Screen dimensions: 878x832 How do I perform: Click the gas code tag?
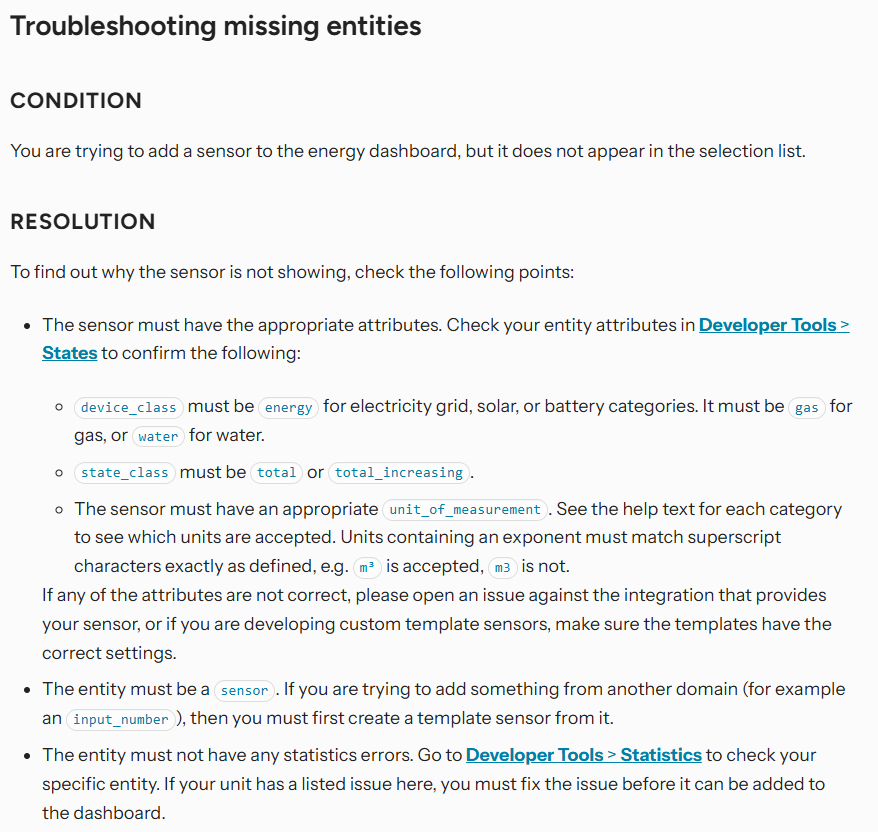point(806,407)
